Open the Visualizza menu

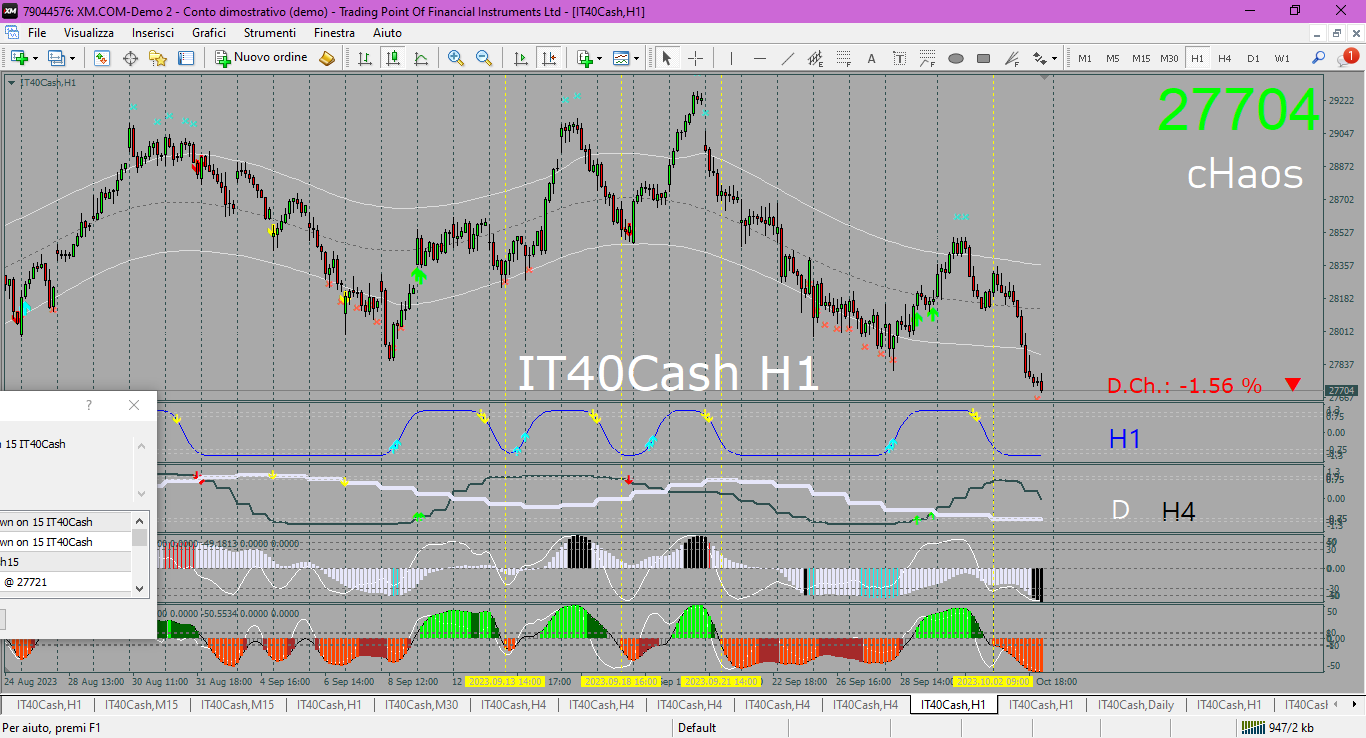point(89,33)
